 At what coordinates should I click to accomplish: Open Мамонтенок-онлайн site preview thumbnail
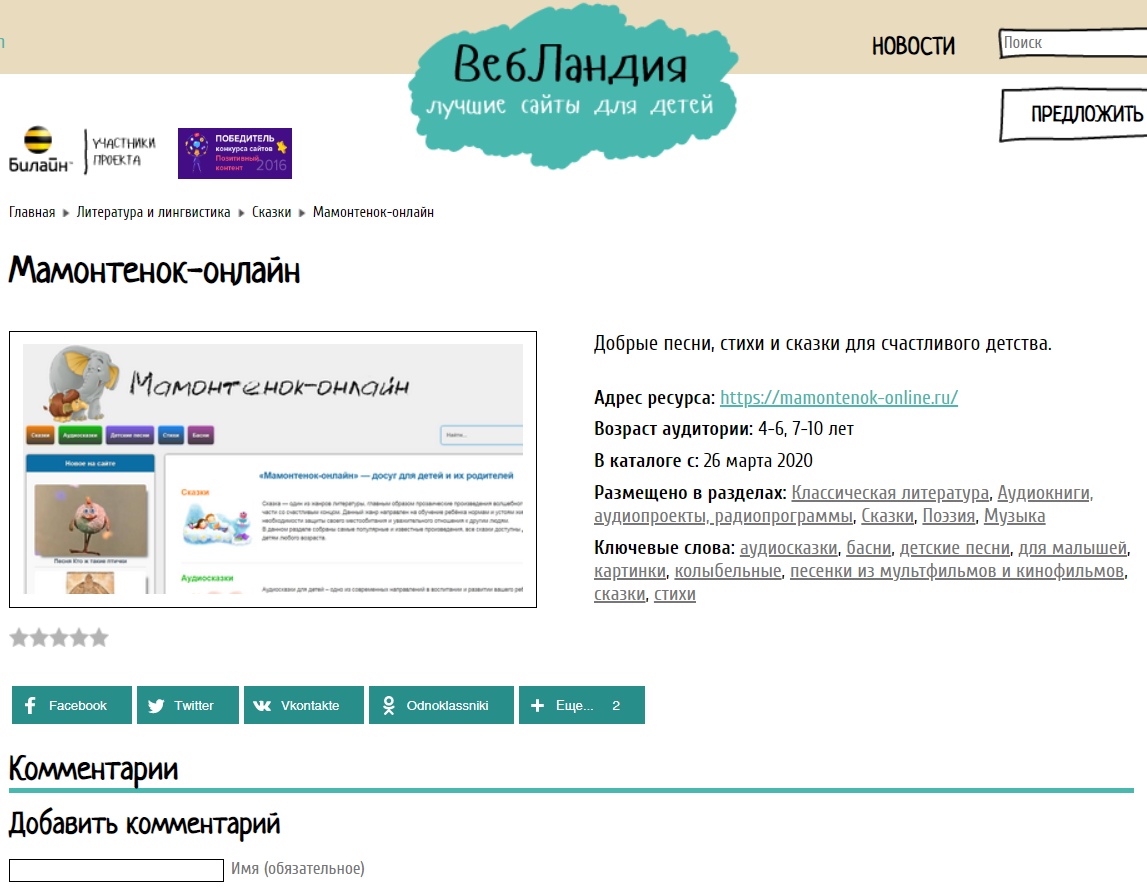pos(273,469)
